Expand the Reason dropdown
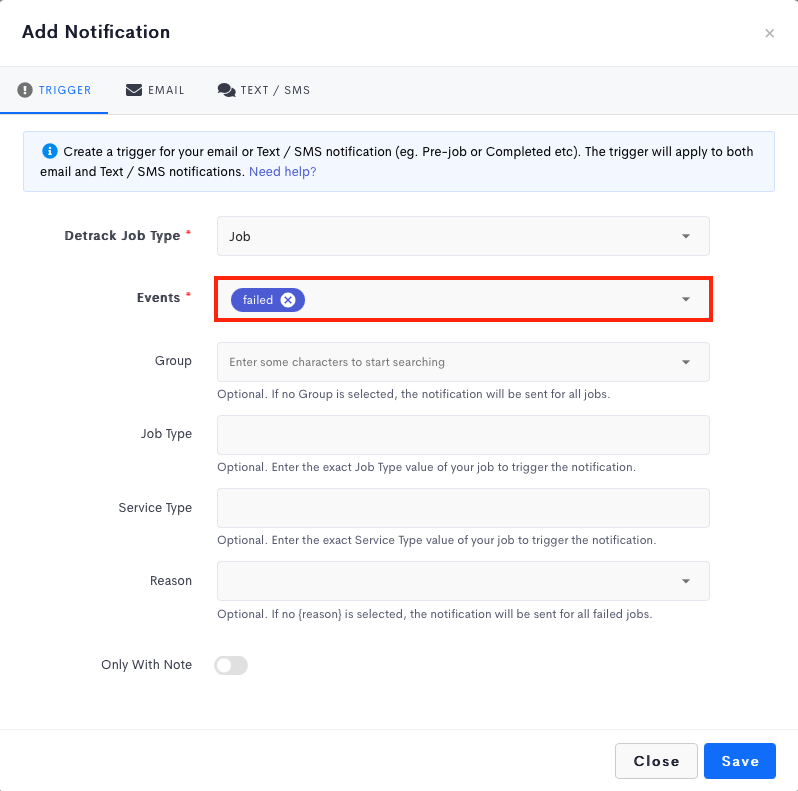The image size is (798, 791). click(463, 581)
